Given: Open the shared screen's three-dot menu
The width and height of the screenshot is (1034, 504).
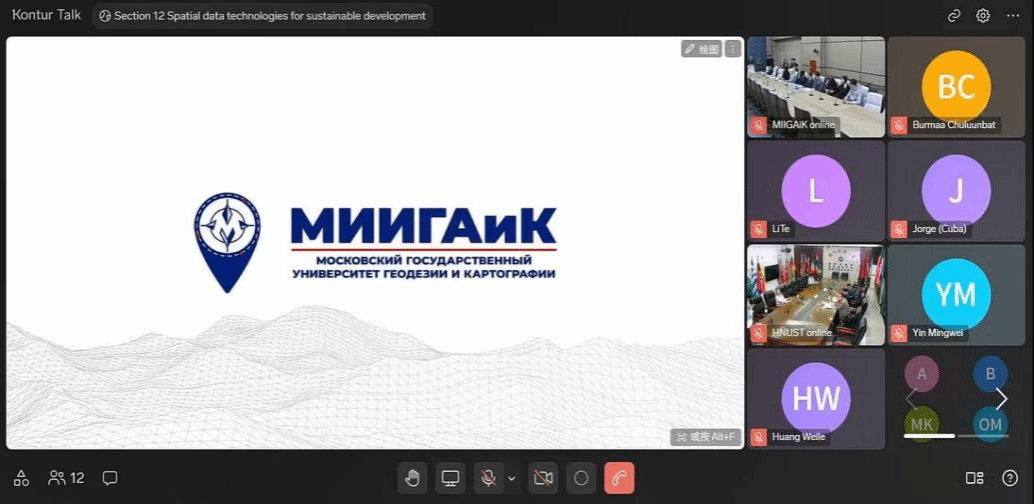Looking at the screenshot, I should (x=733, y=48).
